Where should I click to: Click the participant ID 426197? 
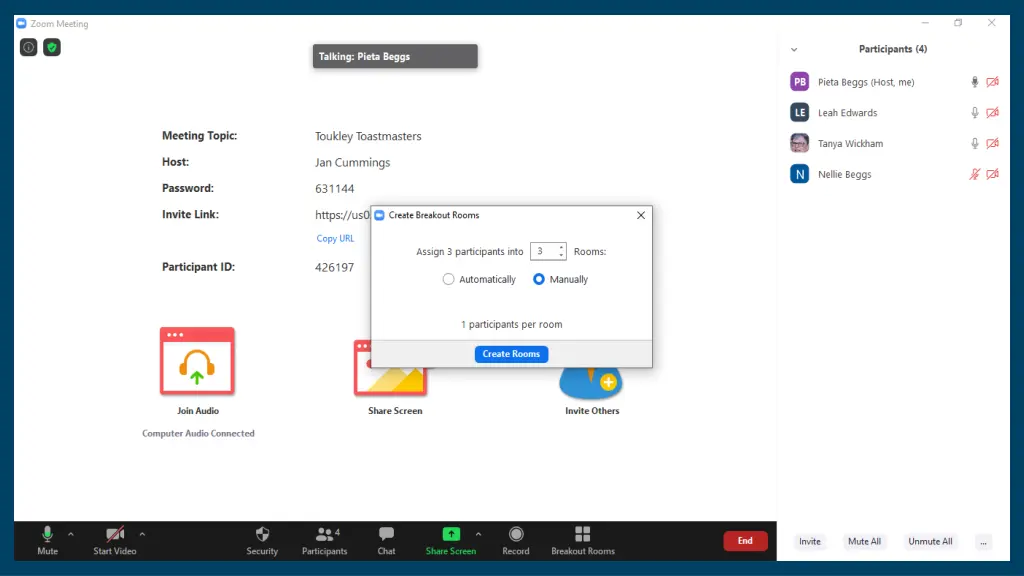pos(334,267)
